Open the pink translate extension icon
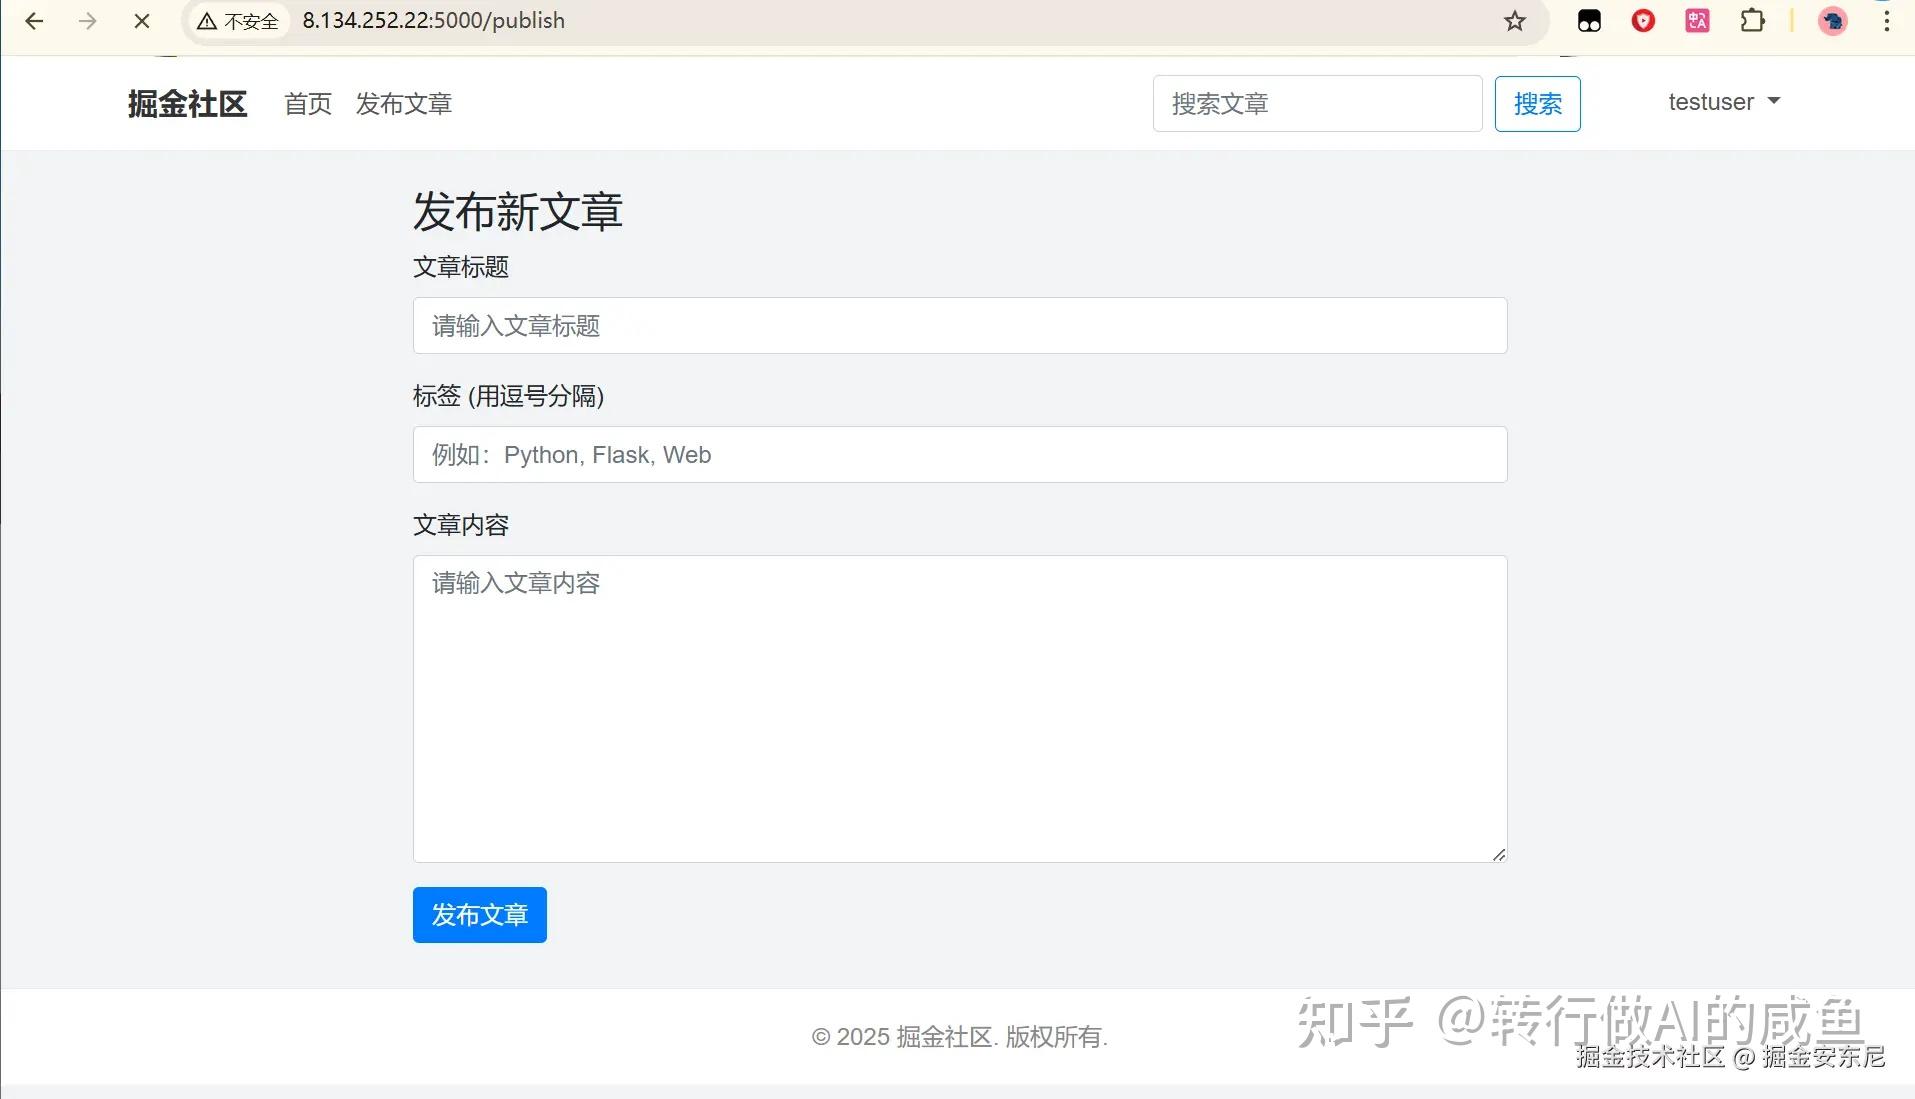The height and width of the screenshot is (1099, 1915). [x=1697, y=21]
